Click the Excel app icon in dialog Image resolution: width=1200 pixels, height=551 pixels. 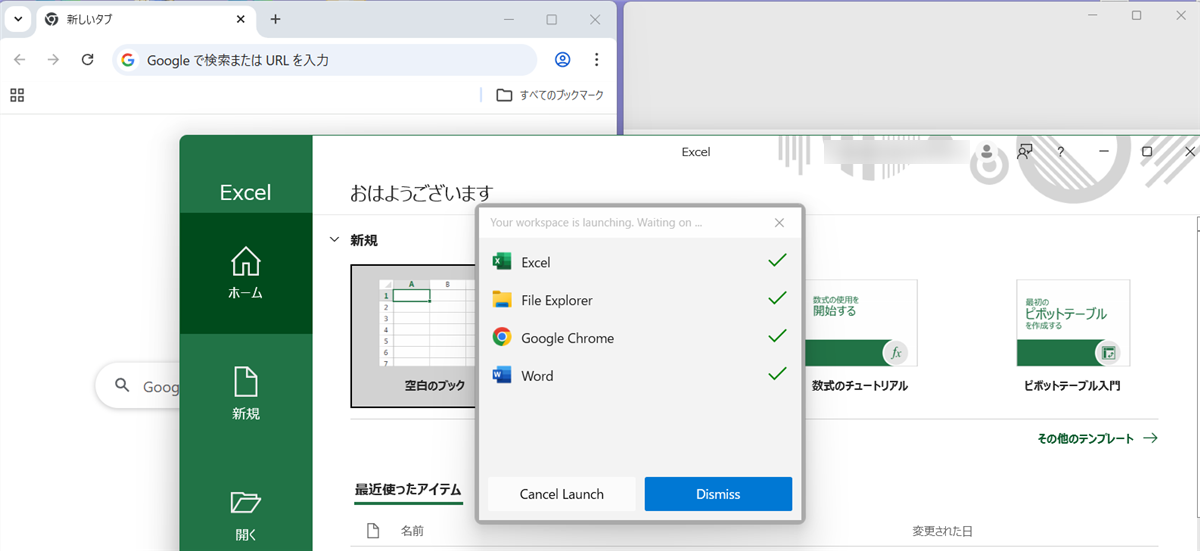click(x=502, y=262)
